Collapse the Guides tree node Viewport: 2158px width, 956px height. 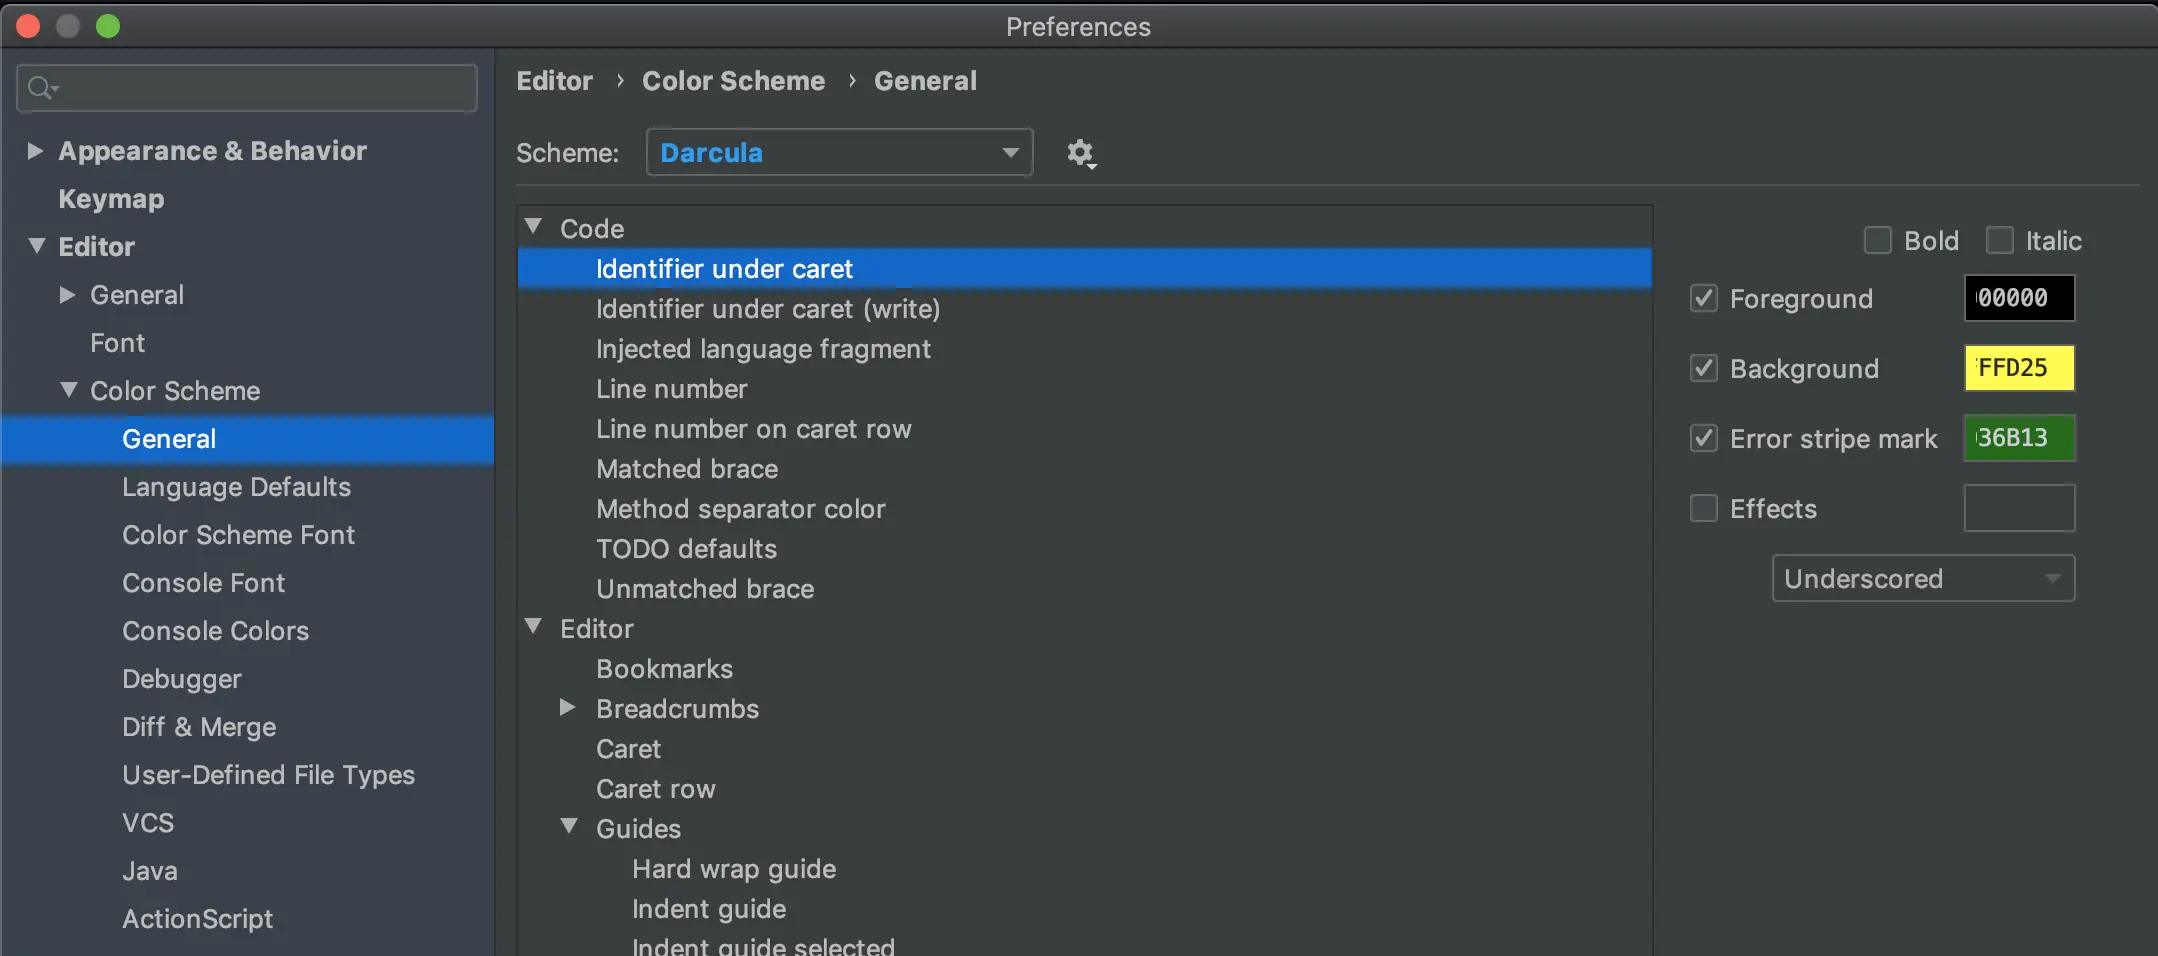569,827
